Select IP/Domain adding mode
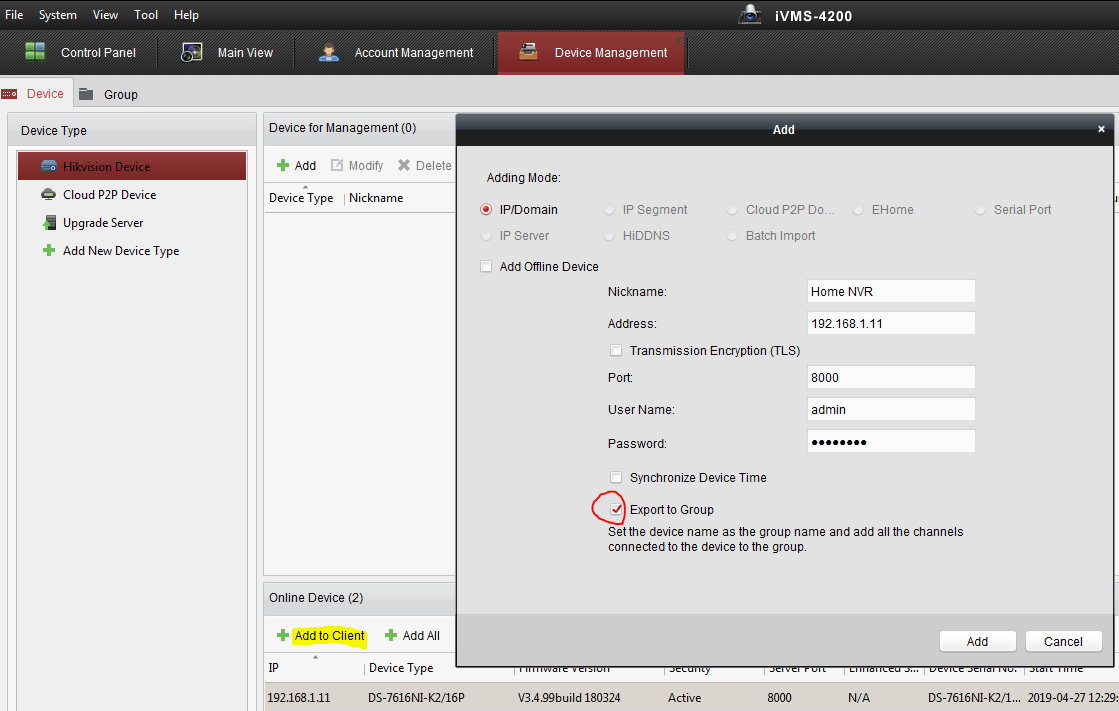 coord(487,210)
